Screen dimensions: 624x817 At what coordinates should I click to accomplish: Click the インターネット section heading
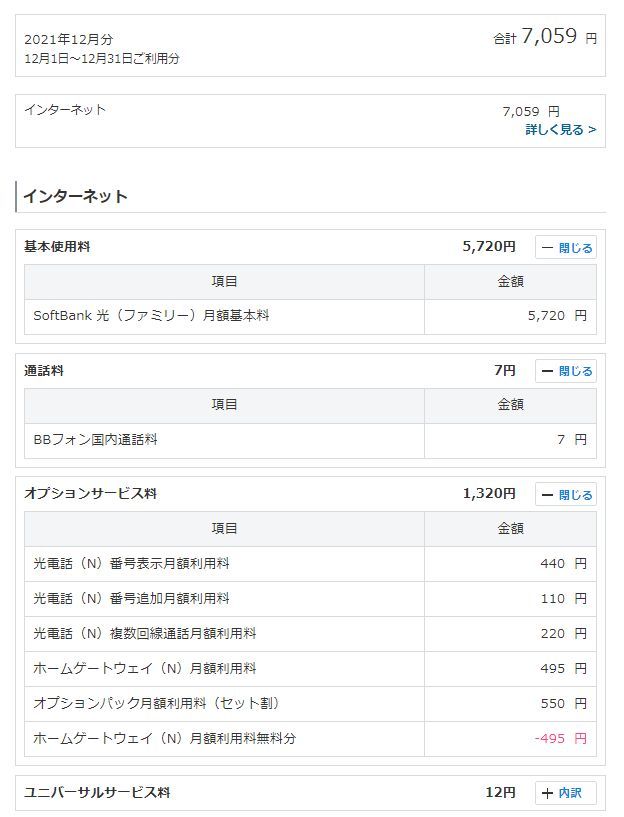(x=76, y=196)
